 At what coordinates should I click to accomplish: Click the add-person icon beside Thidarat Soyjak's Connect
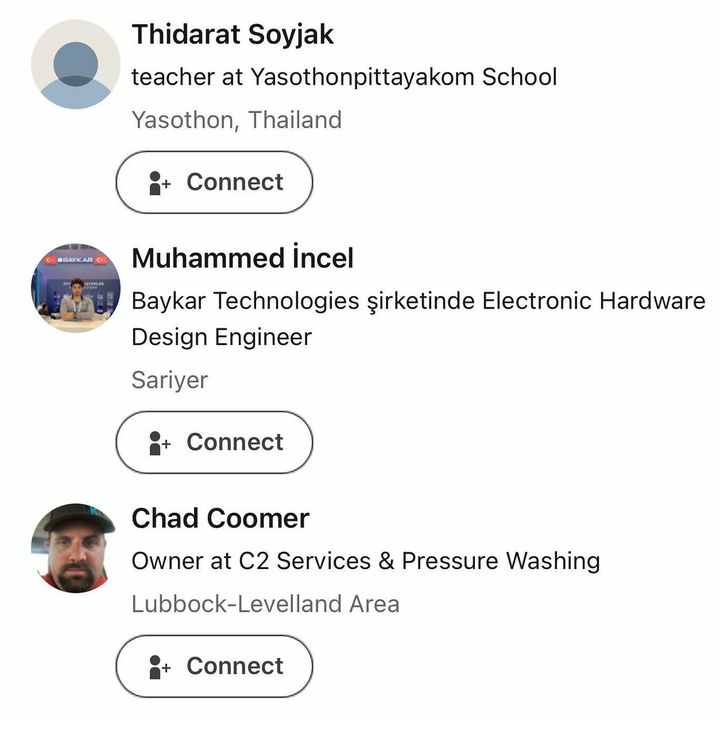click(159, 183)
